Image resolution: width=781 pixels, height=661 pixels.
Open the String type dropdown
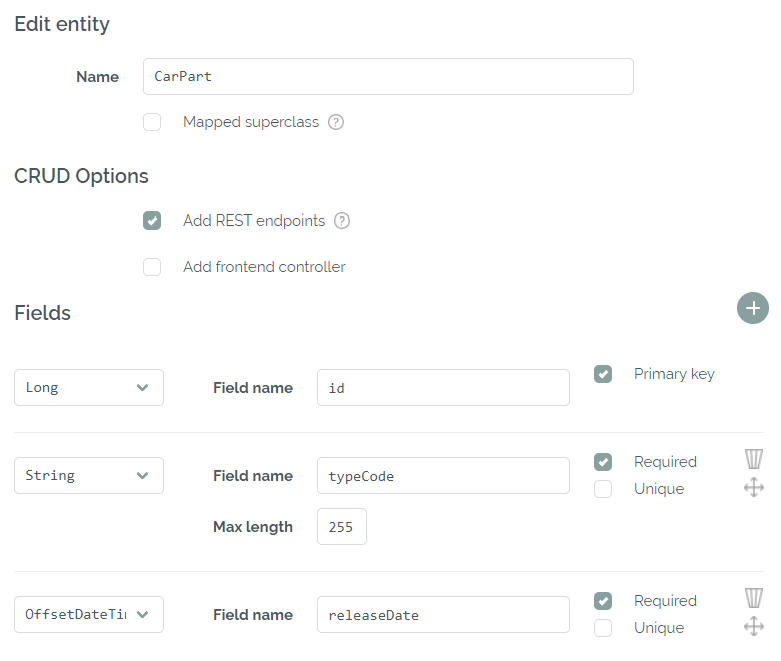point(89,476)
